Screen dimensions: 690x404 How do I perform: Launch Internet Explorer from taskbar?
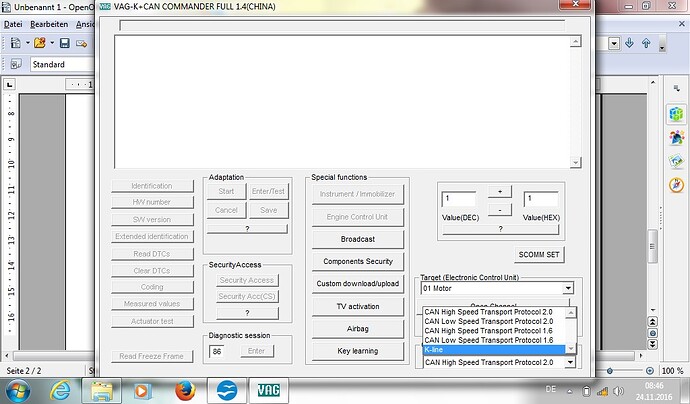point(60,391)
